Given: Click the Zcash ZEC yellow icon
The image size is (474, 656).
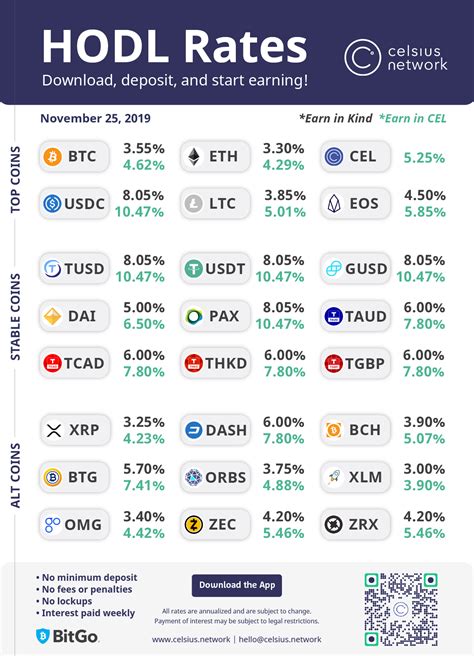Looking at the screenshot, I should (x=194, y=524).
